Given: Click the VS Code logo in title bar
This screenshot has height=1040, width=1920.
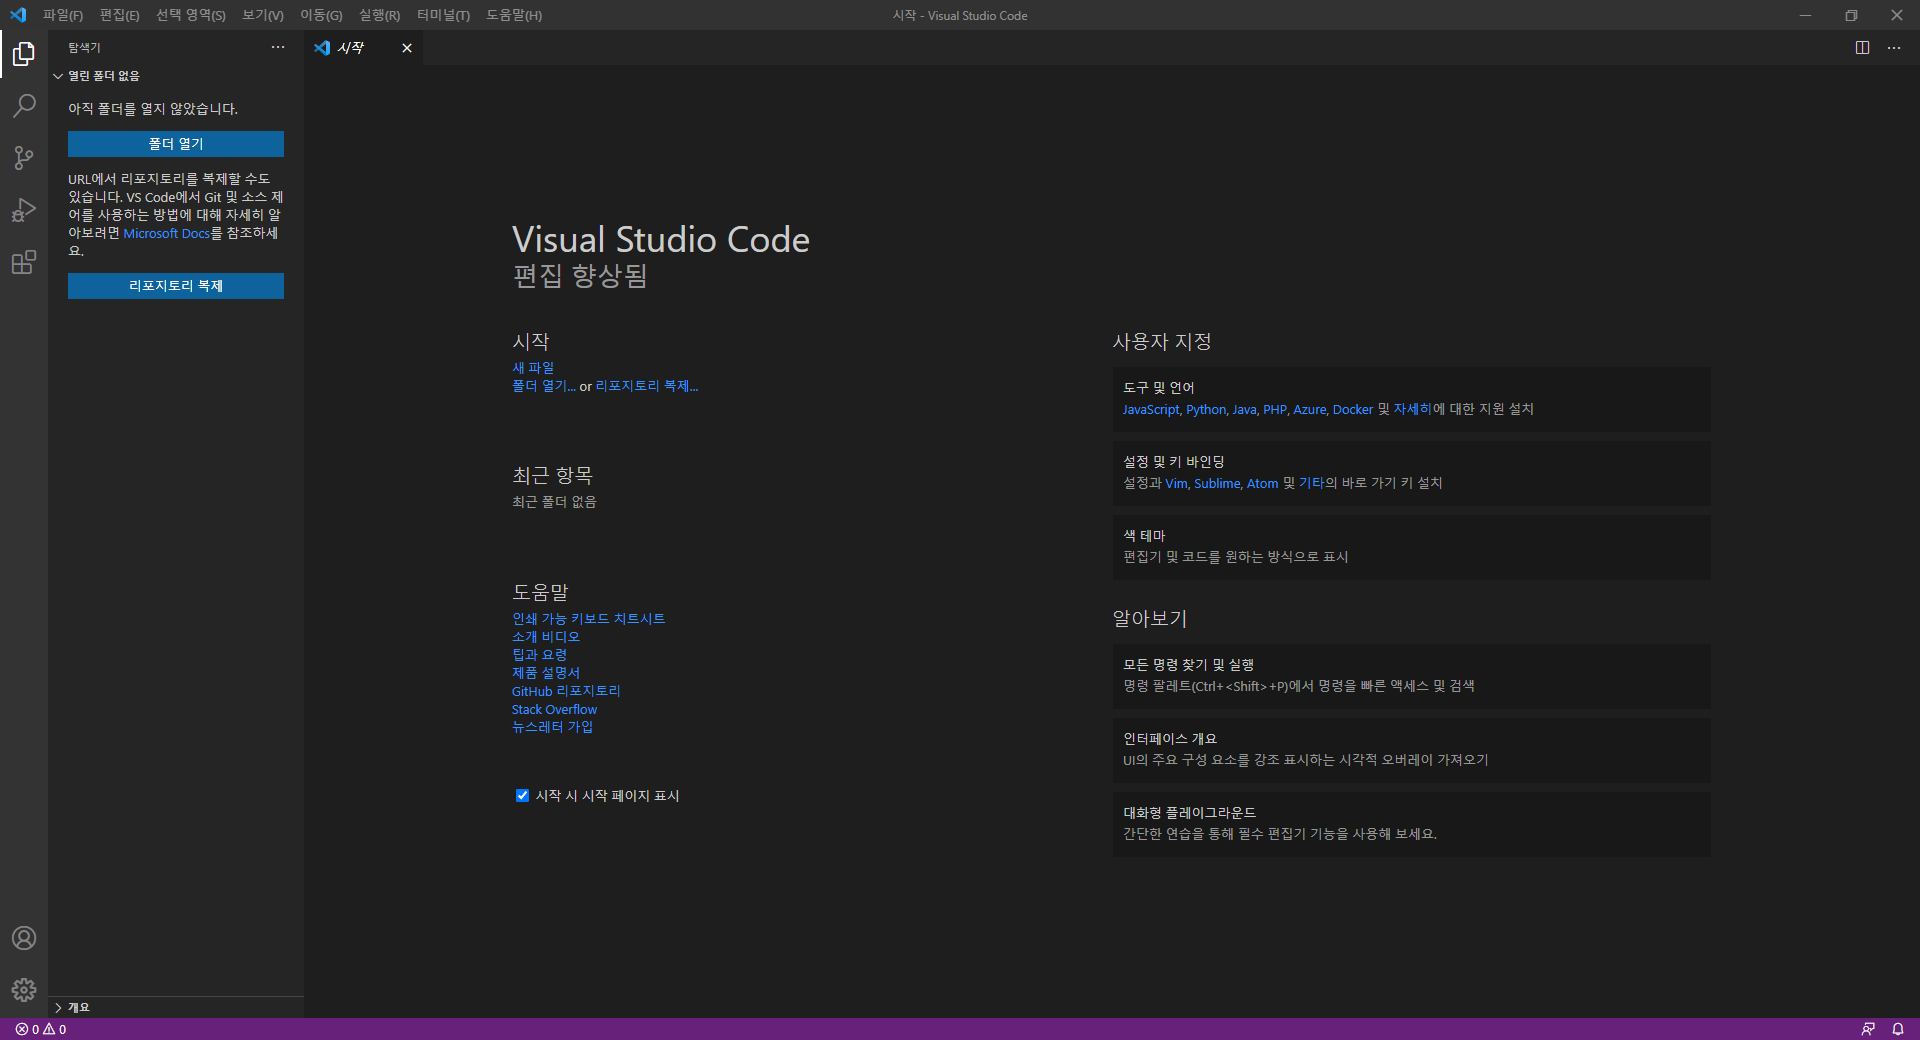Looking at the screenshot, I should (18, 15).
